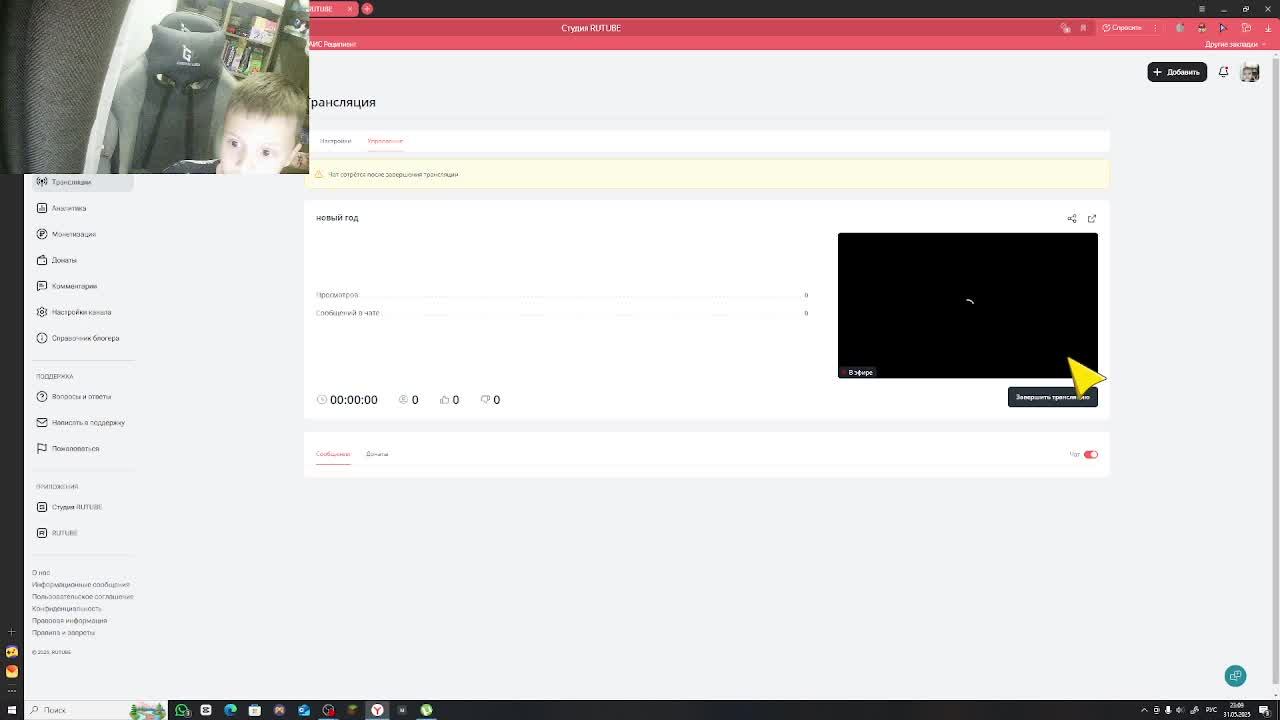Open the Windows notification center icon

[x=1264, y=710]
